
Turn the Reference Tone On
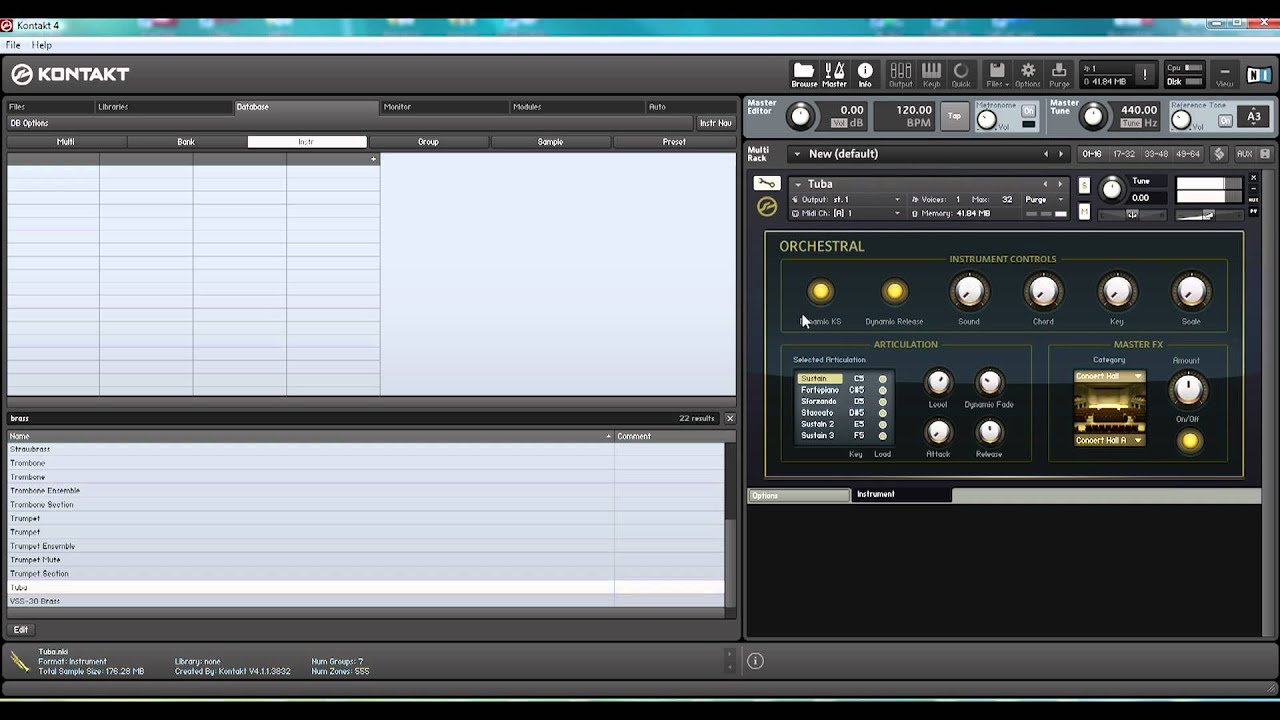tap(1225, 120)
